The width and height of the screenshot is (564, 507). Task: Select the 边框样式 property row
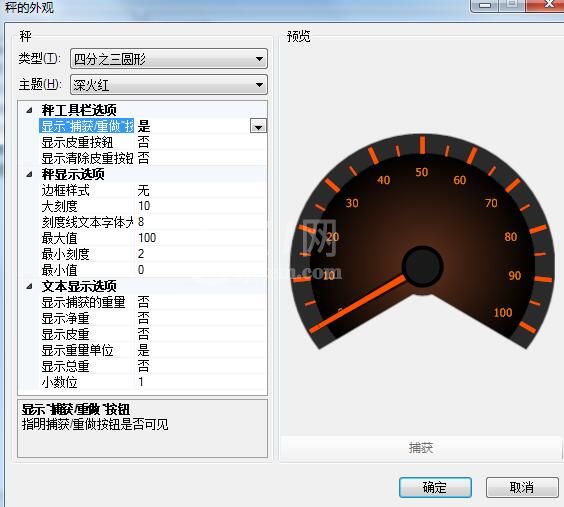pyautogui.click(x=153, y=190)
